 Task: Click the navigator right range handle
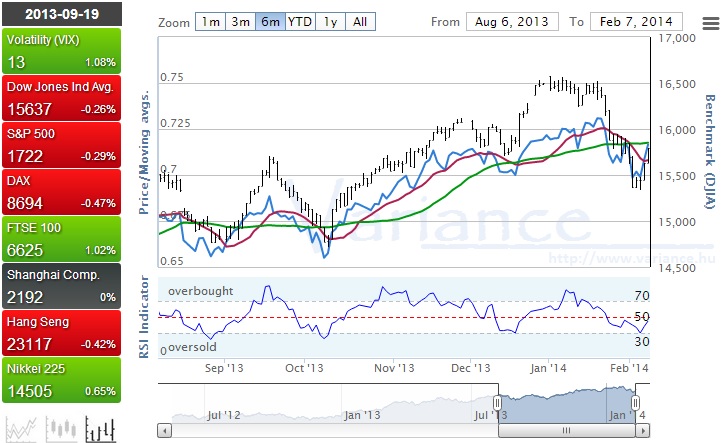[x=635, y=403]
